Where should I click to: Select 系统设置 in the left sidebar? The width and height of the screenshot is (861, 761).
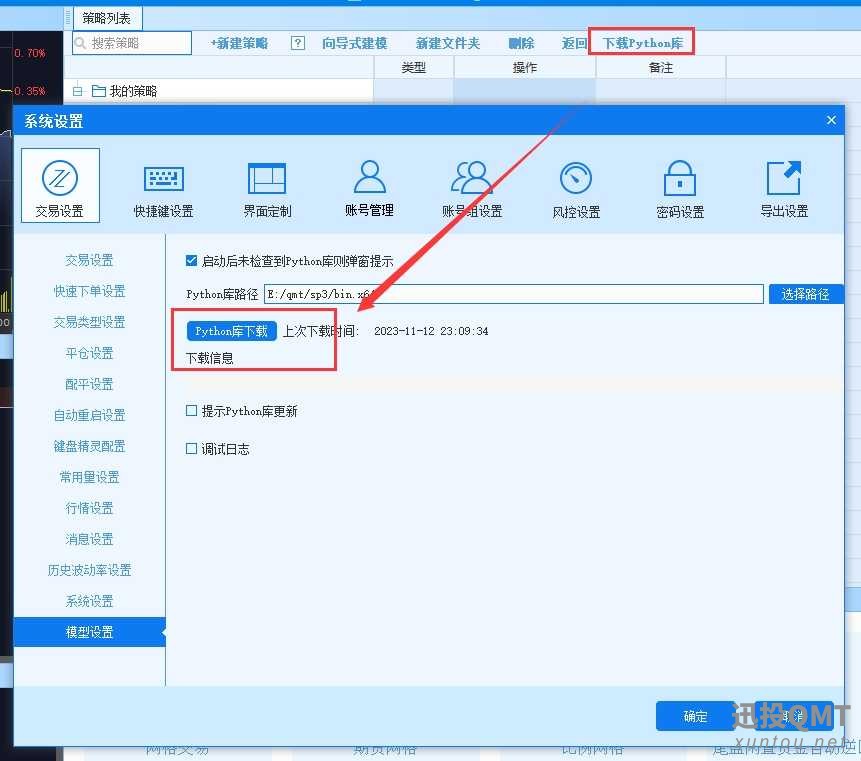(x=89, y=601)
